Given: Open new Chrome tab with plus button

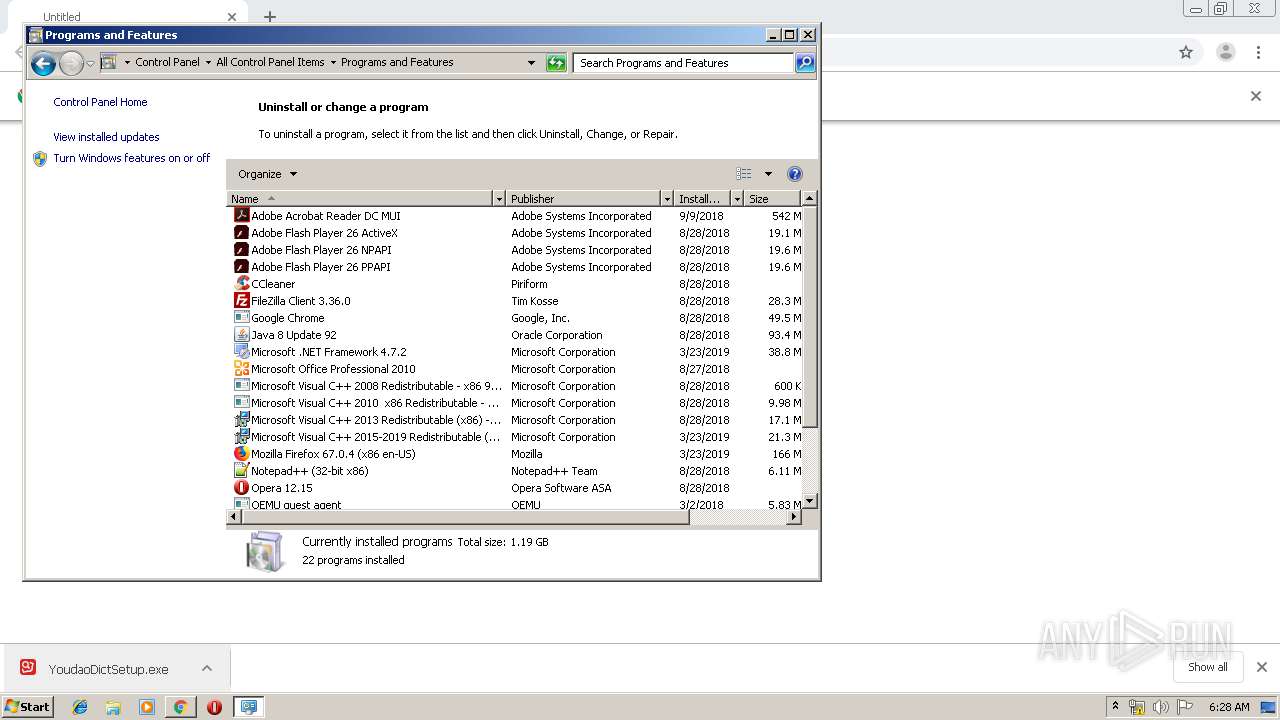Looking at the screenshot, I should point(270,17).
